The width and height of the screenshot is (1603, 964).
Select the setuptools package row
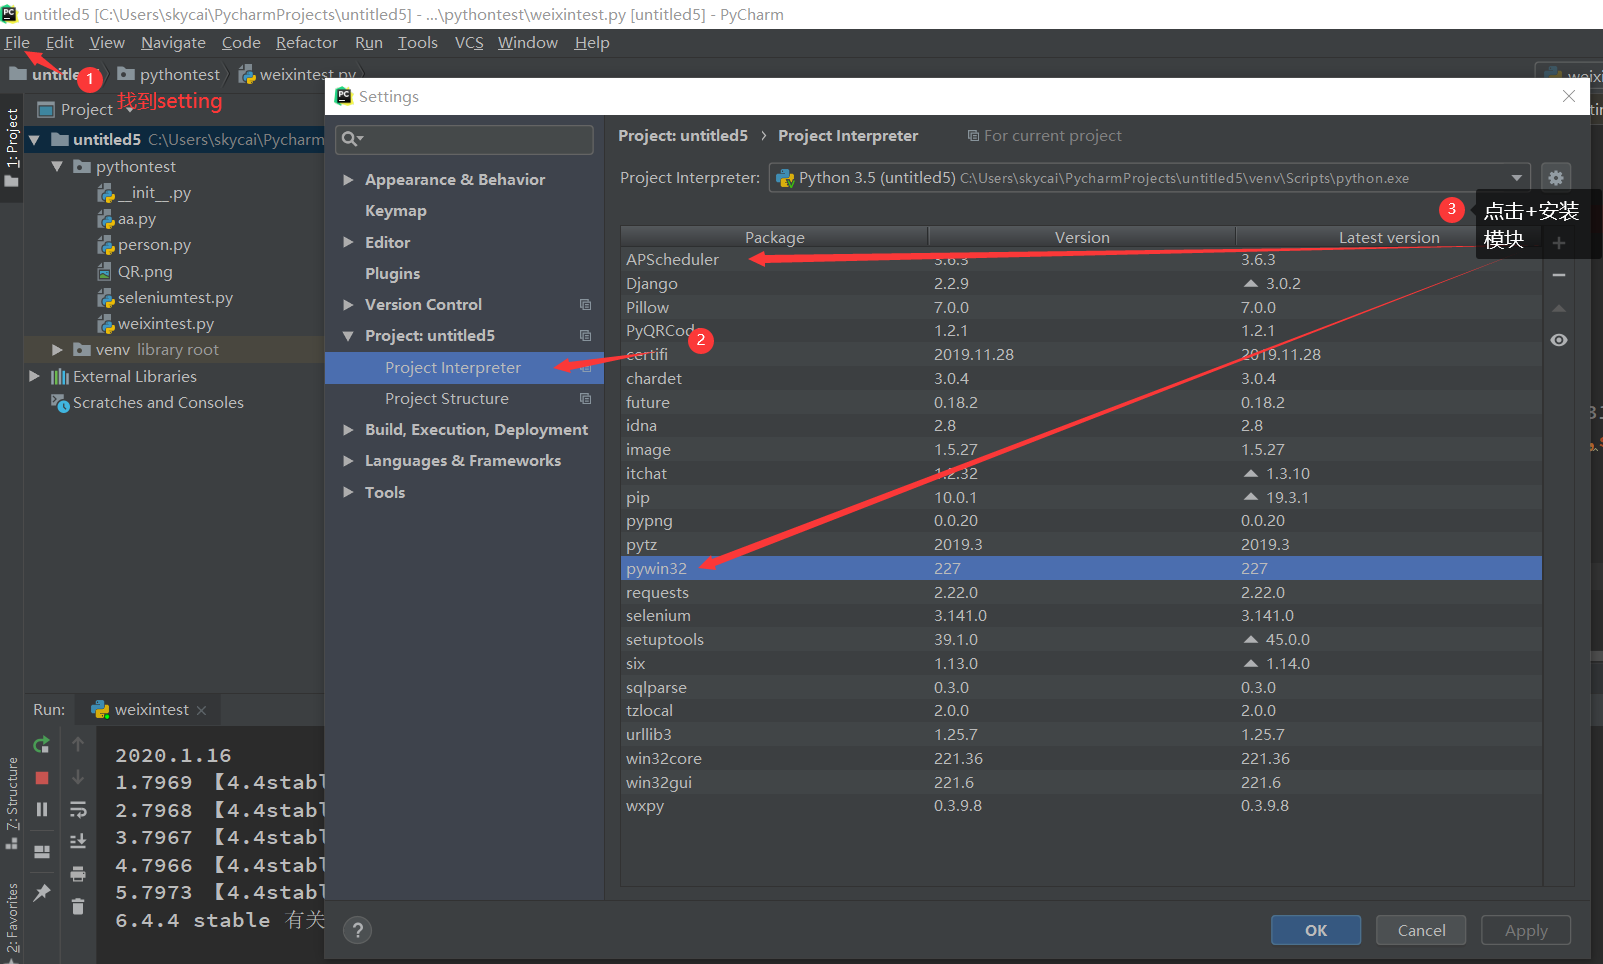[1081, 640]
